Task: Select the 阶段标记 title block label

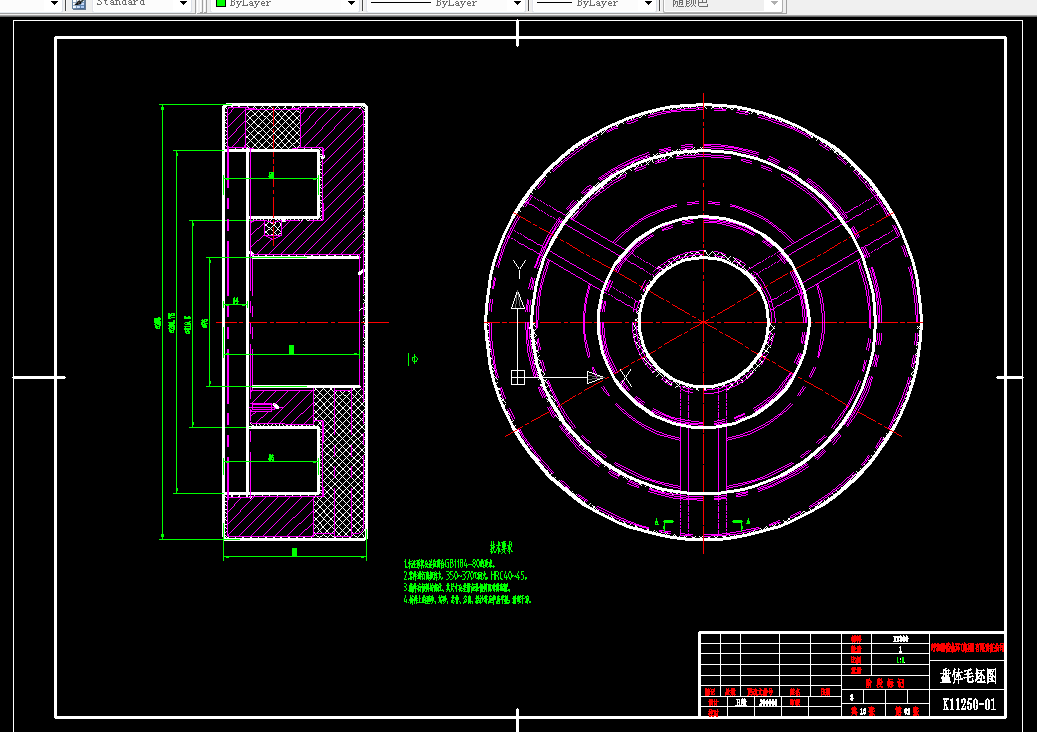Action: 885,683
